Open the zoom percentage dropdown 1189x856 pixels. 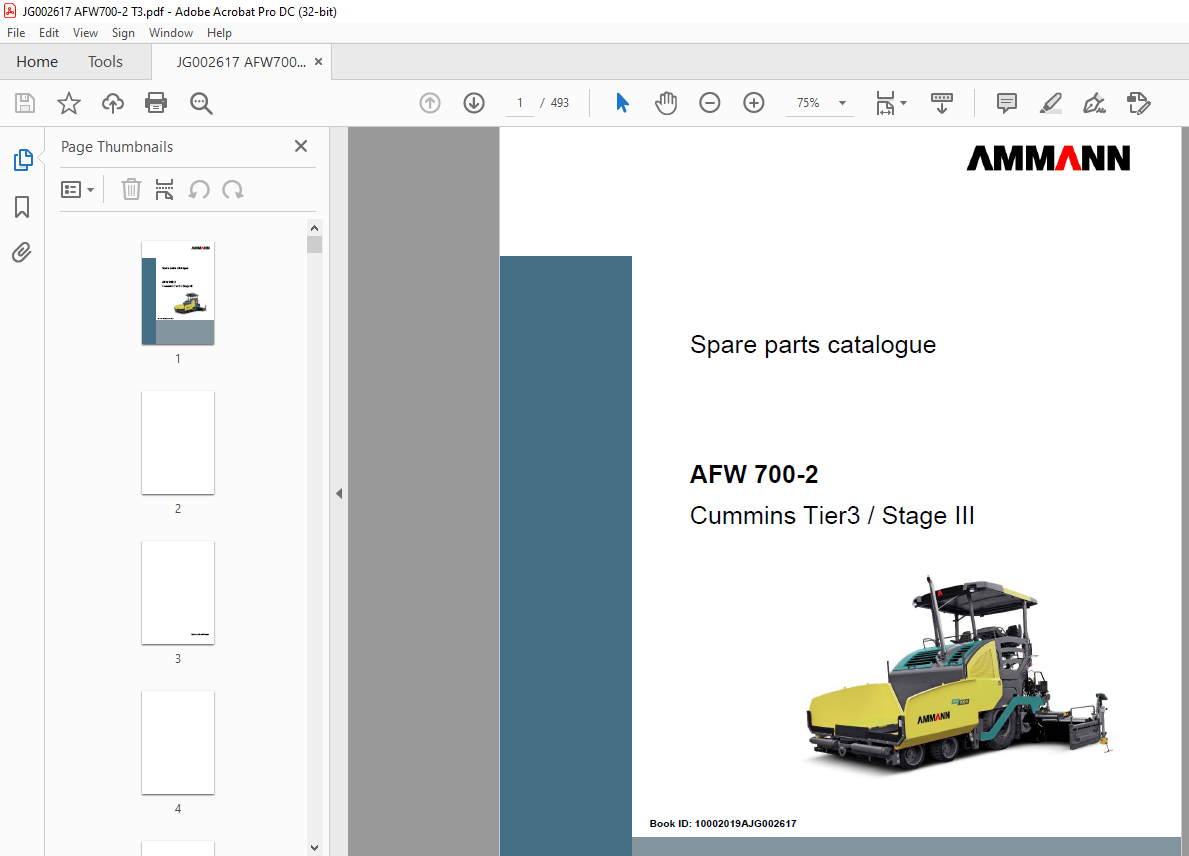[842, 103]
